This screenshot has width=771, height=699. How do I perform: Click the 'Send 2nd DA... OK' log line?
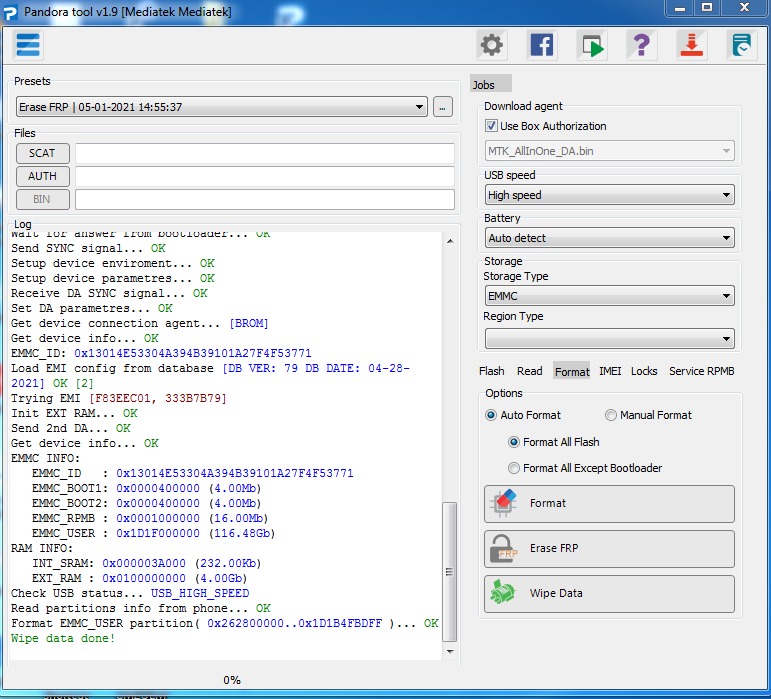click(x=71, y=428)
